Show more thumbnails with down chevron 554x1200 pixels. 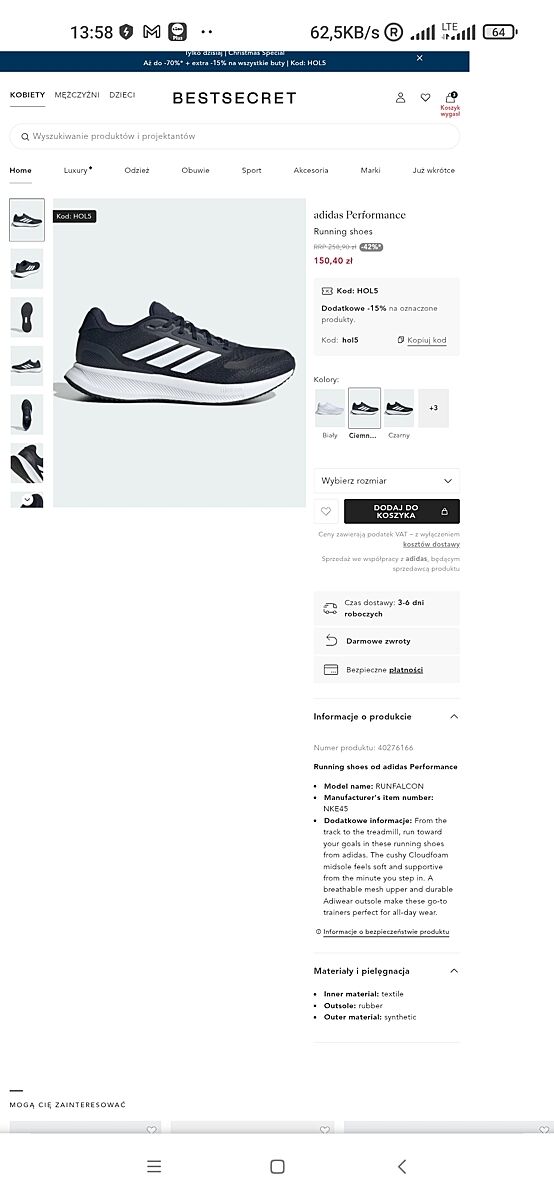pyautogui.click(x=26, y=499)
